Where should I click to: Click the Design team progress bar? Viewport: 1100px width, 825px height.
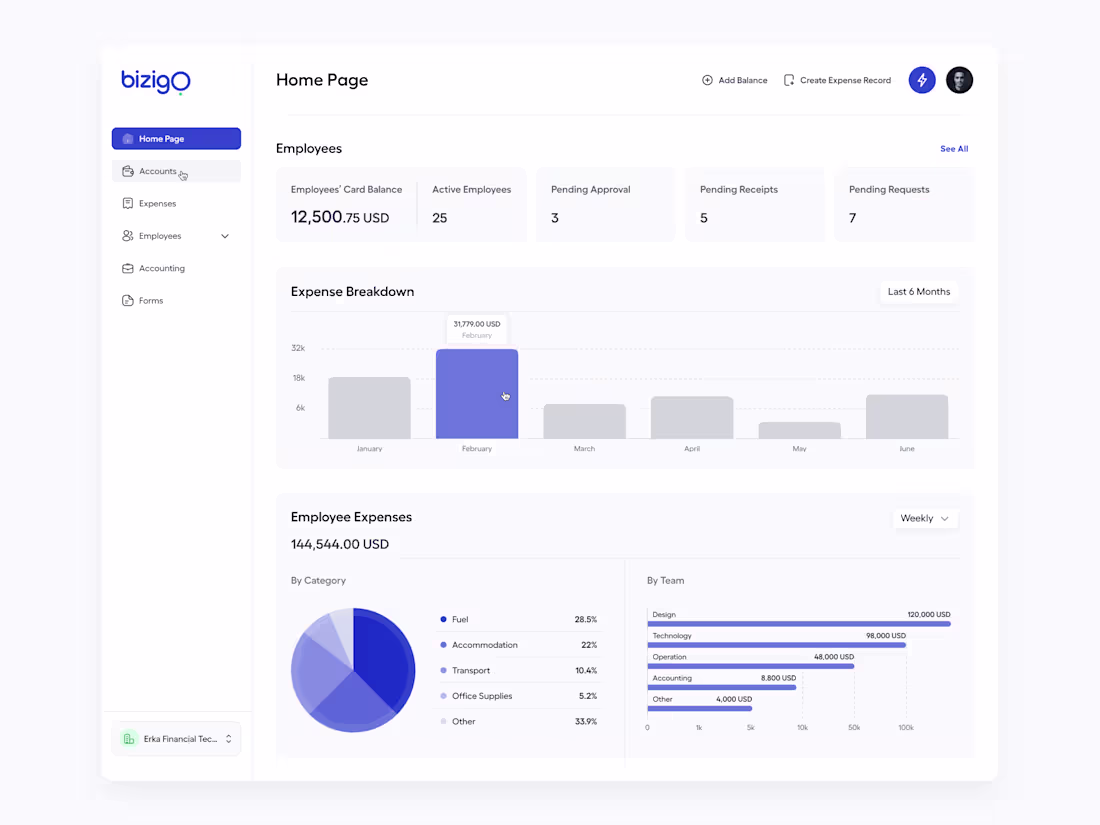[x=800, y=623]
